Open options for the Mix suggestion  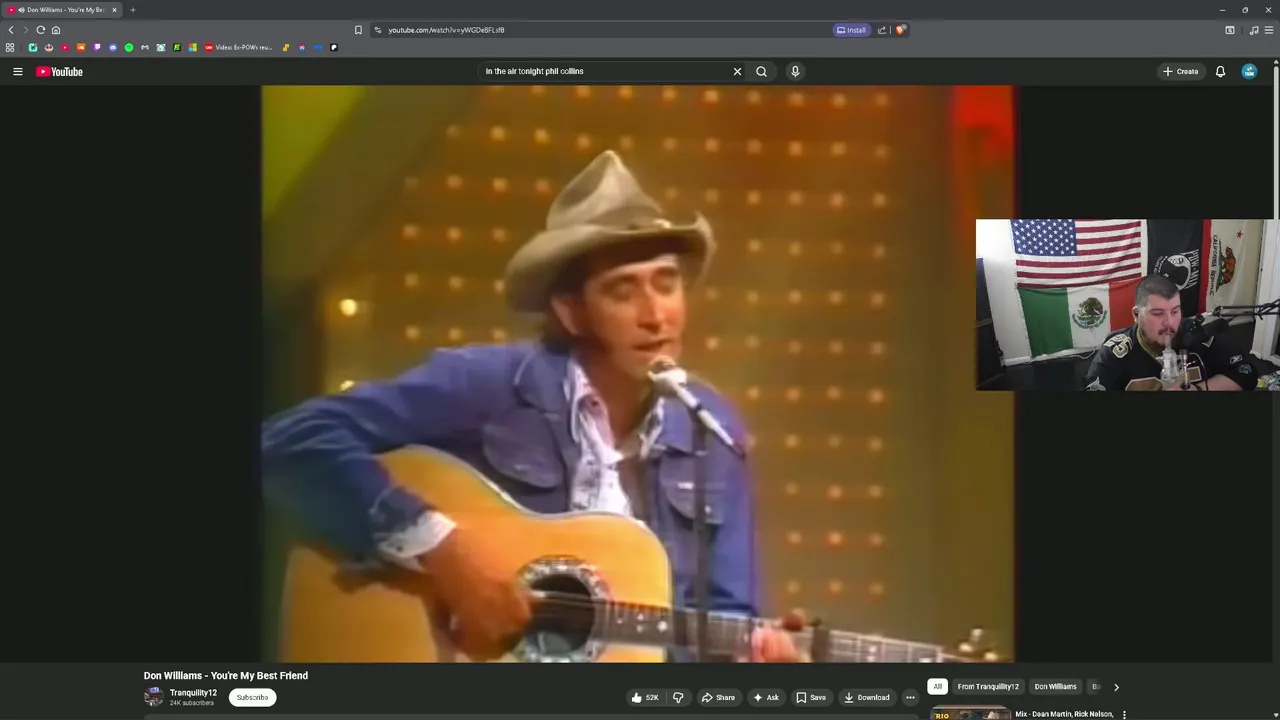[1124, 715]
